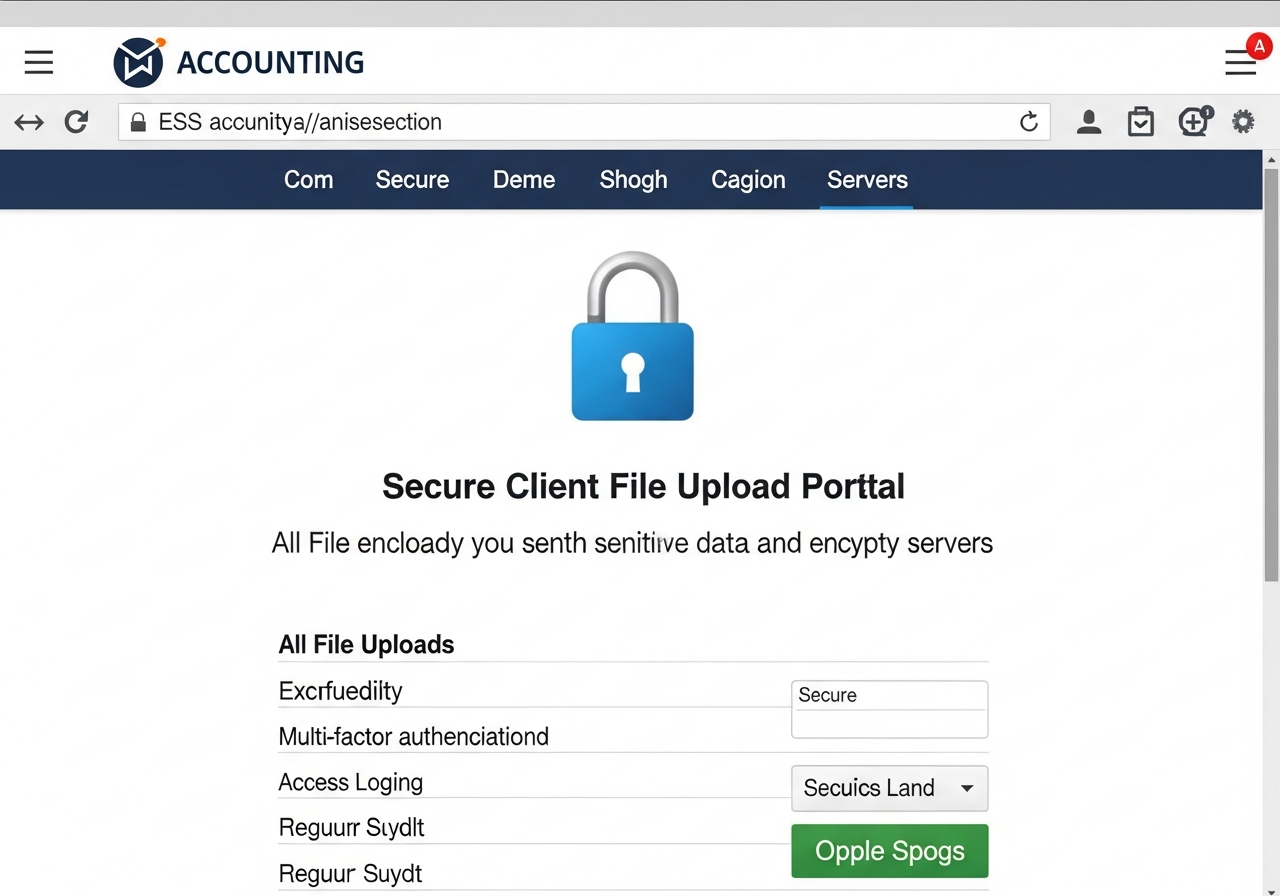Click the padlock icon in the address bar

coord(138,121)
